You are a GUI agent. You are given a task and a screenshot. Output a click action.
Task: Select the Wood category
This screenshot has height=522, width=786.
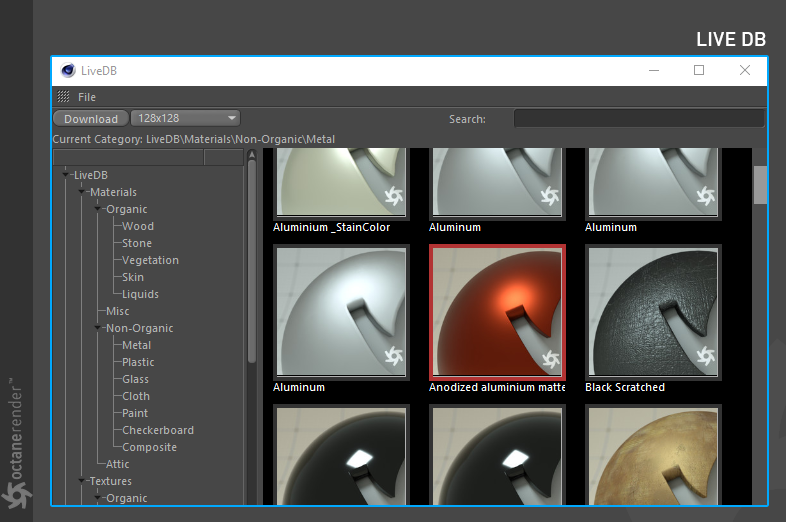(138, 226)
